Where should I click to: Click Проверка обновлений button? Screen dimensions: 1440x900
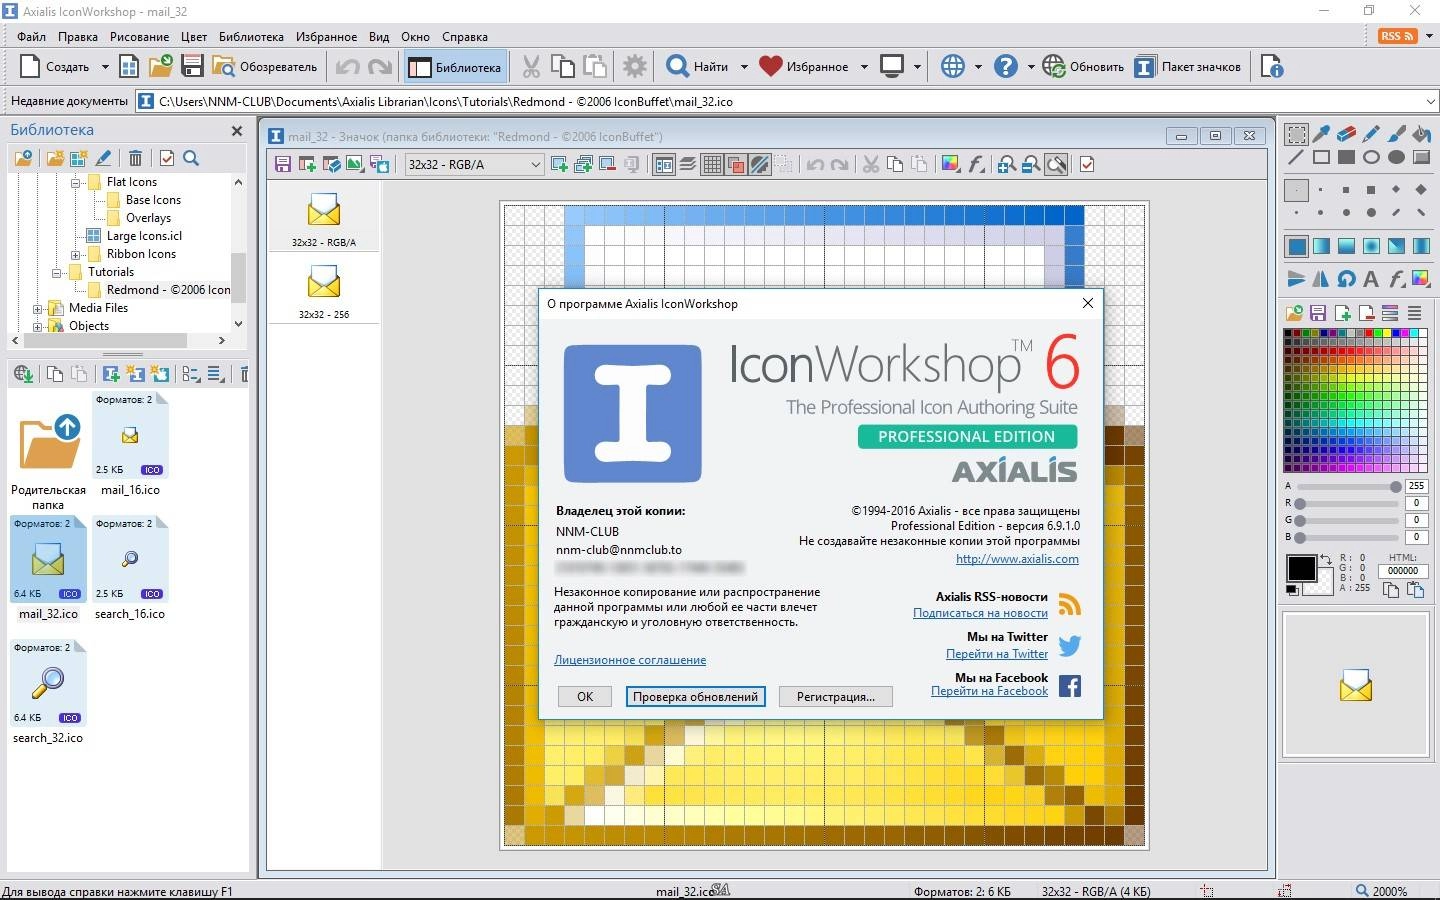[x=695, y=697]
